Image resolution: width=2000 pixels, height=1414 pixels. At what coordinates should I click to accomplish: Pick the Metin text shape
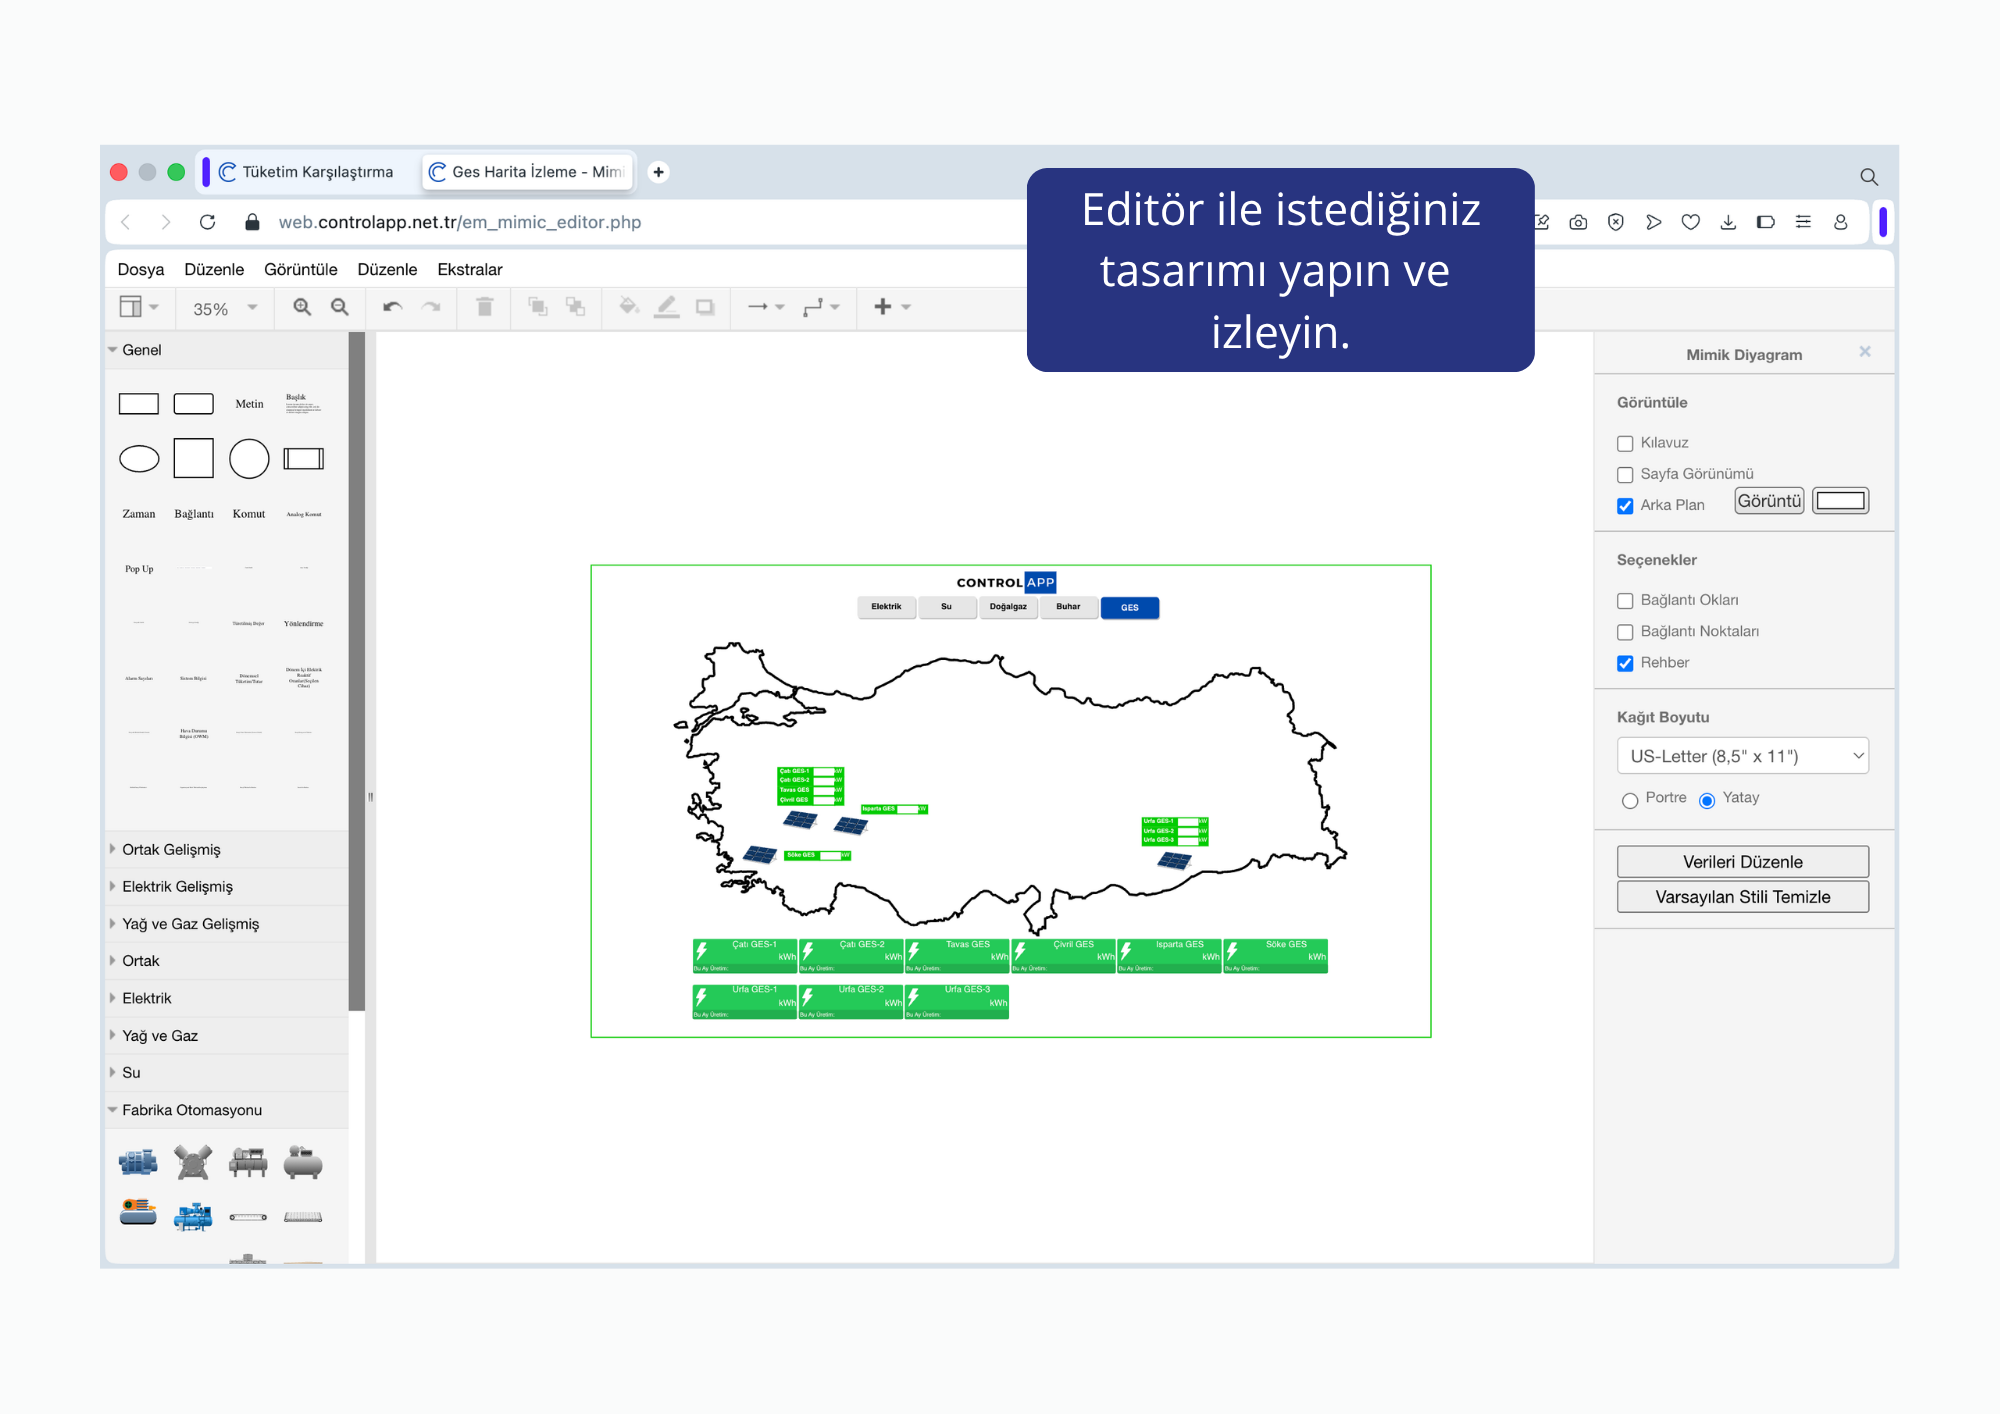click(249, 404)
